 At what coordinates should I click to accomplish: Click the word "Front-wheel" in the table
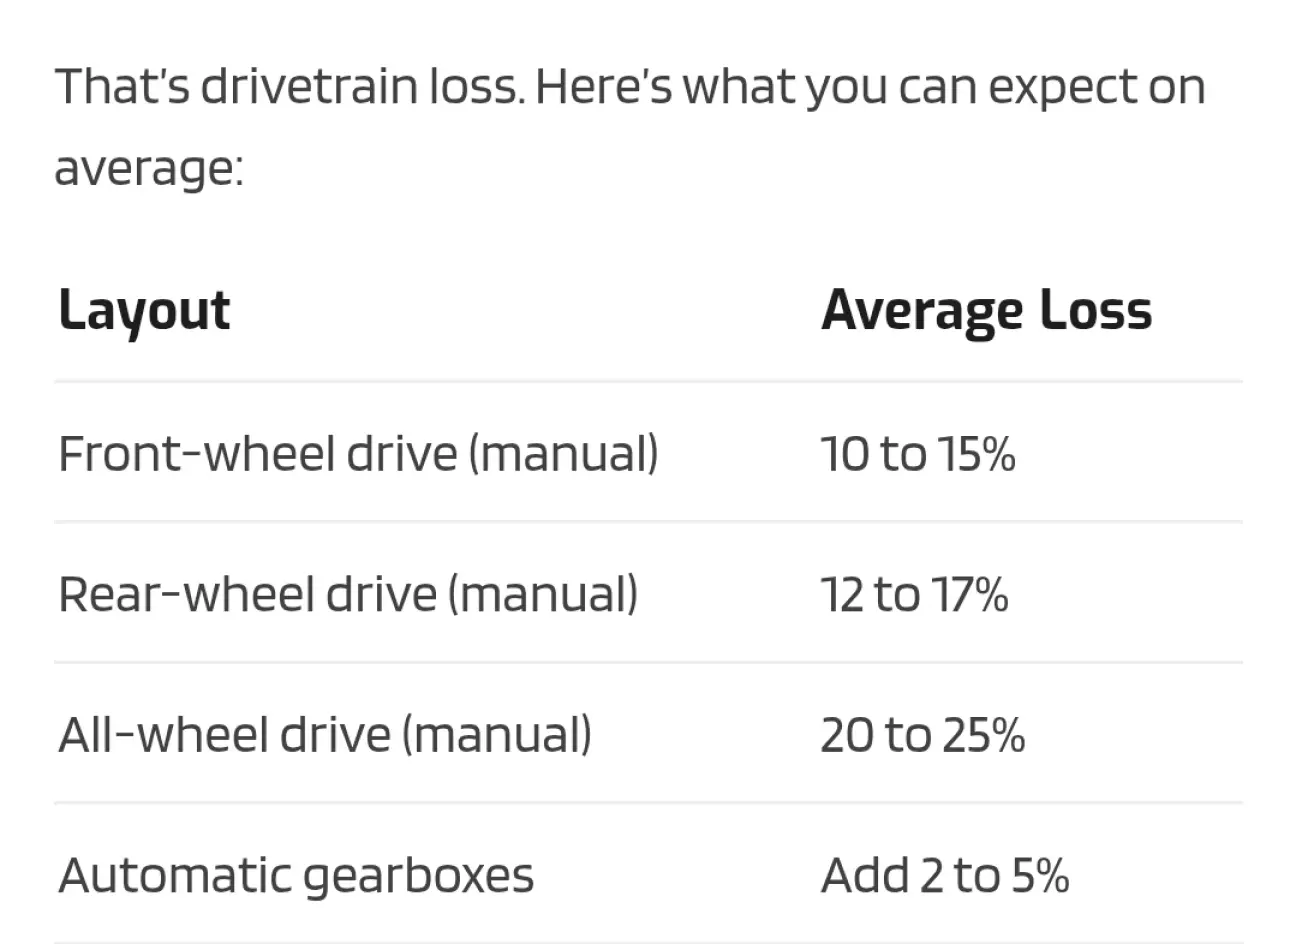coord(197,454)
